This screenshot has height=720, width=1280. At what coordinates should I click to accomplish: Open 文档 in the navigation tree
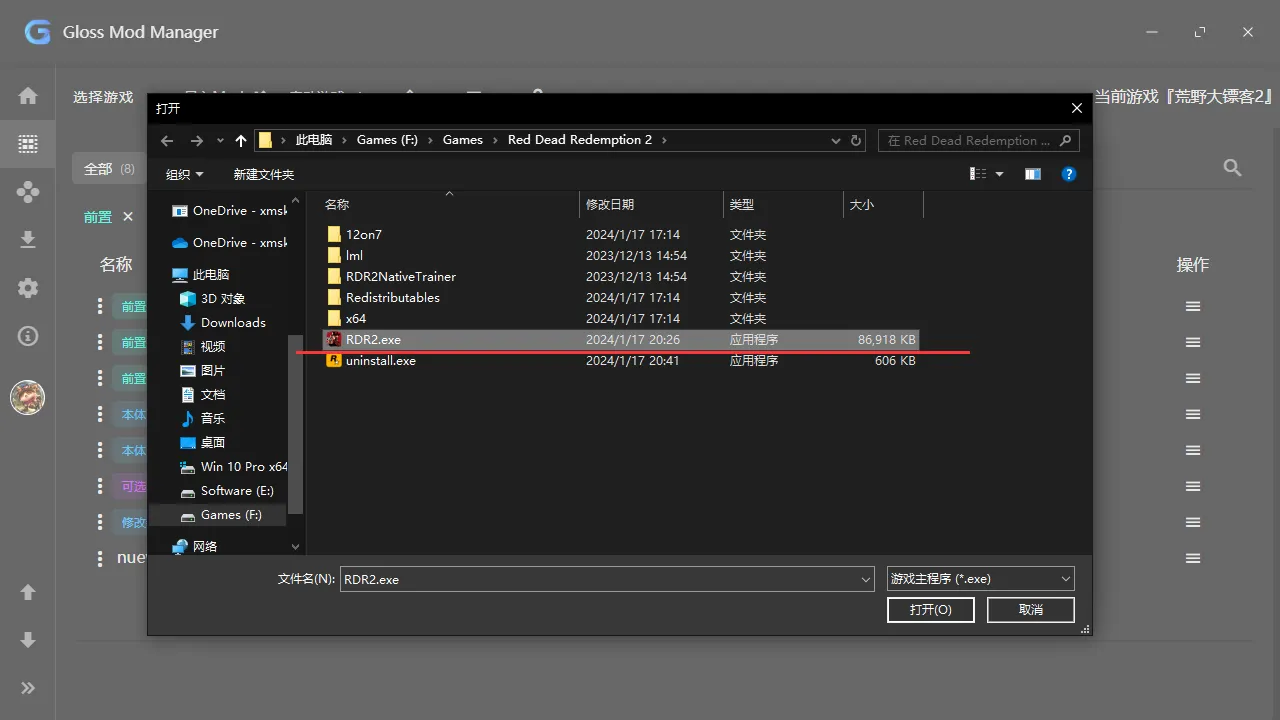[202, 395]
